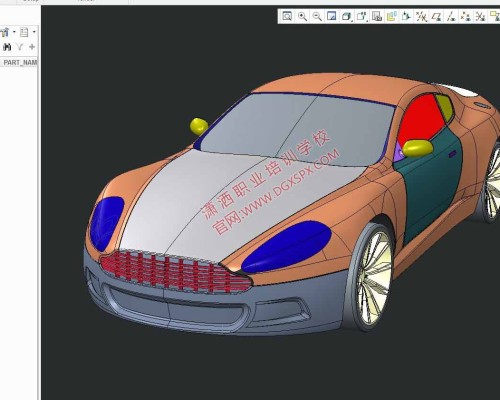Click the filter funnel icon
Image resolution: width=500 pixels, height=400 pixels.
(20, 47)
